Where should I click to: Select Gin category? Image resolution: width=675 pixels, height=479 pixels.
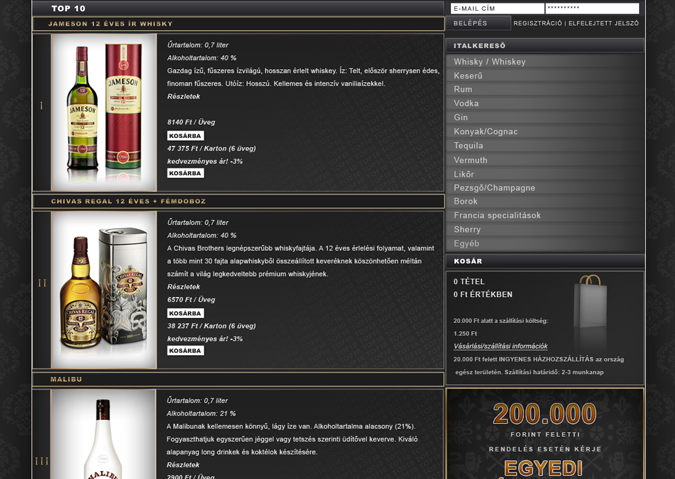[545, 117]
